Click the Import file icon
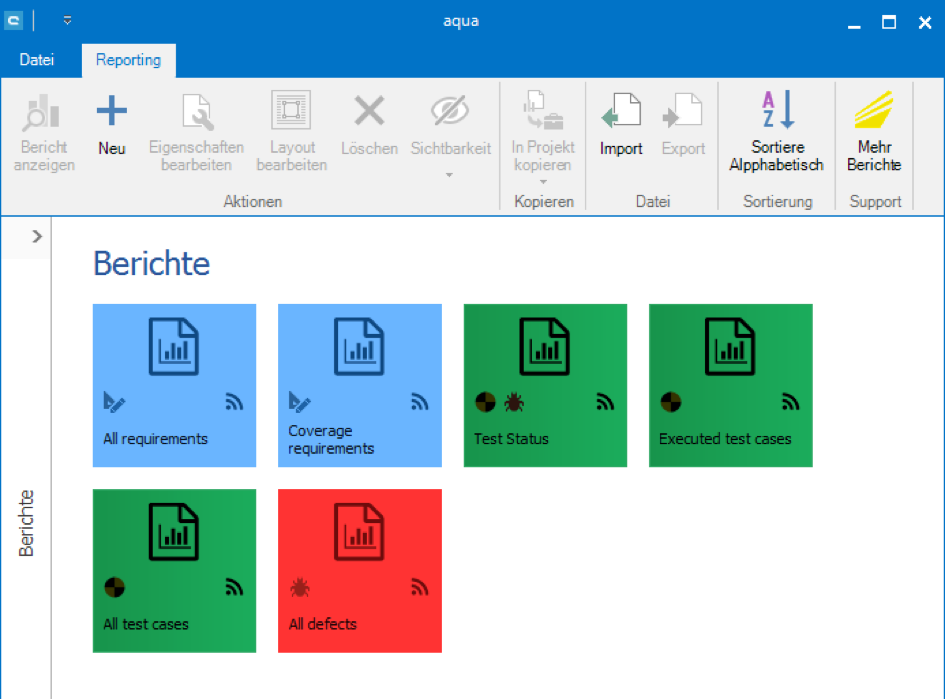 pyautogui.click(x=621, y=112)
